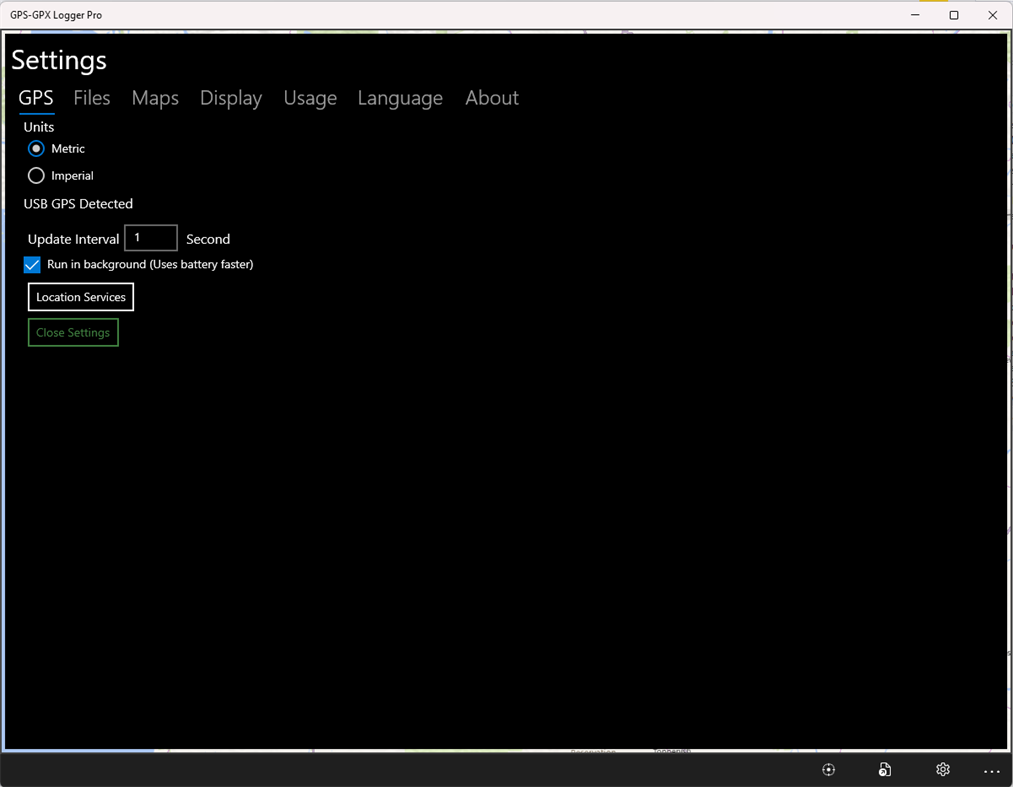Screen dimensions: 1013x787
Task: Disable Run in background option
Action: point(31,264)
